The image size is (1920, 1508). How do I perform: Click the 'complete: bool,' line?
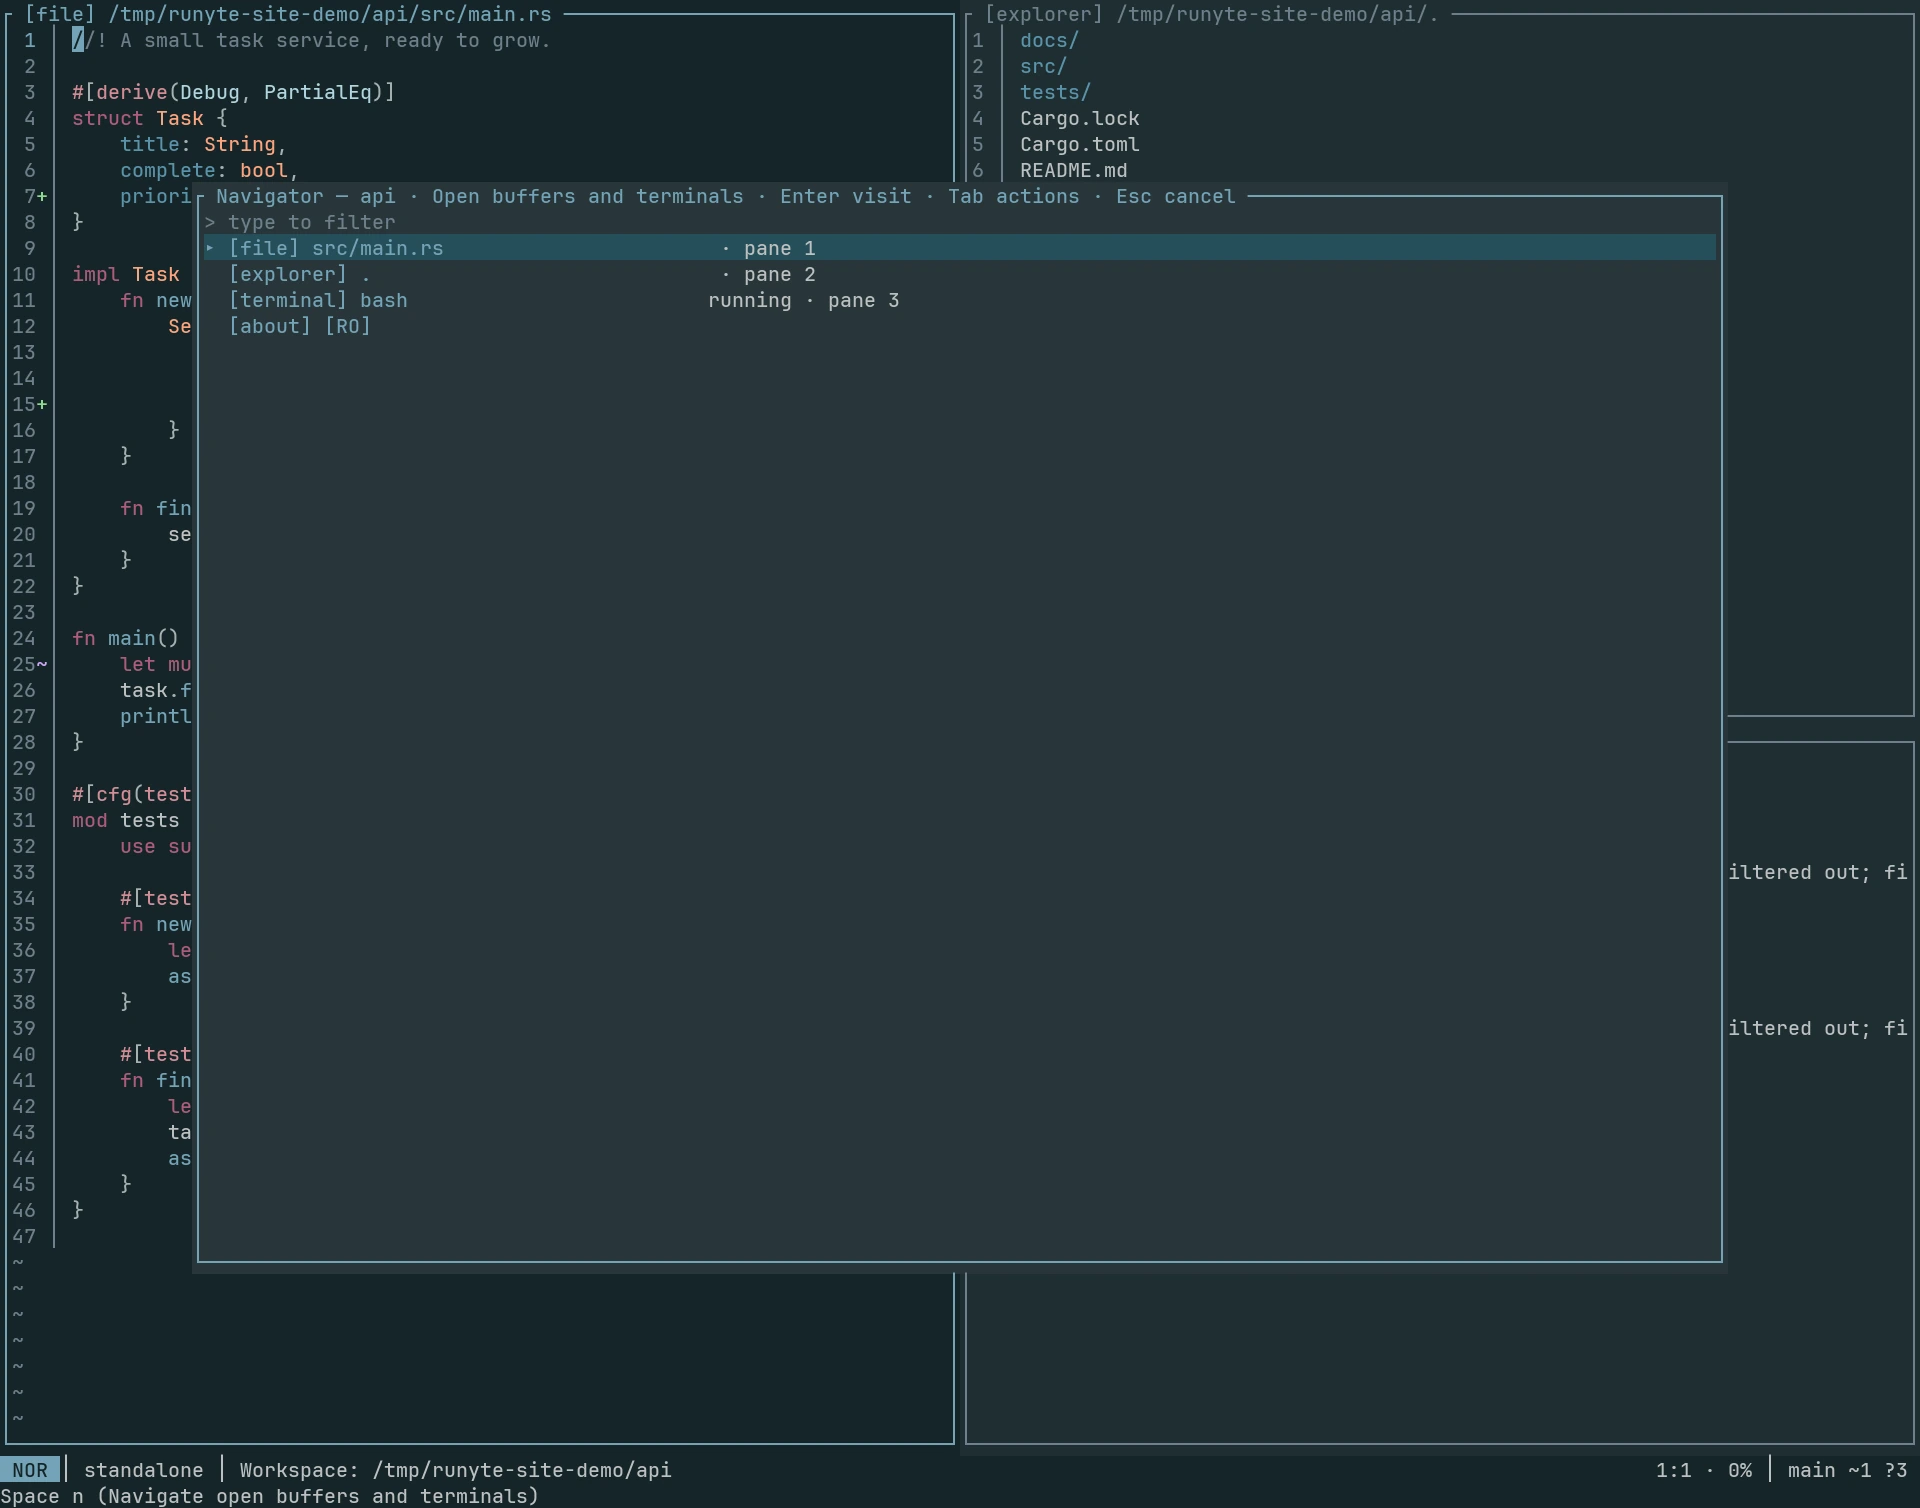[x=209, y=170]
